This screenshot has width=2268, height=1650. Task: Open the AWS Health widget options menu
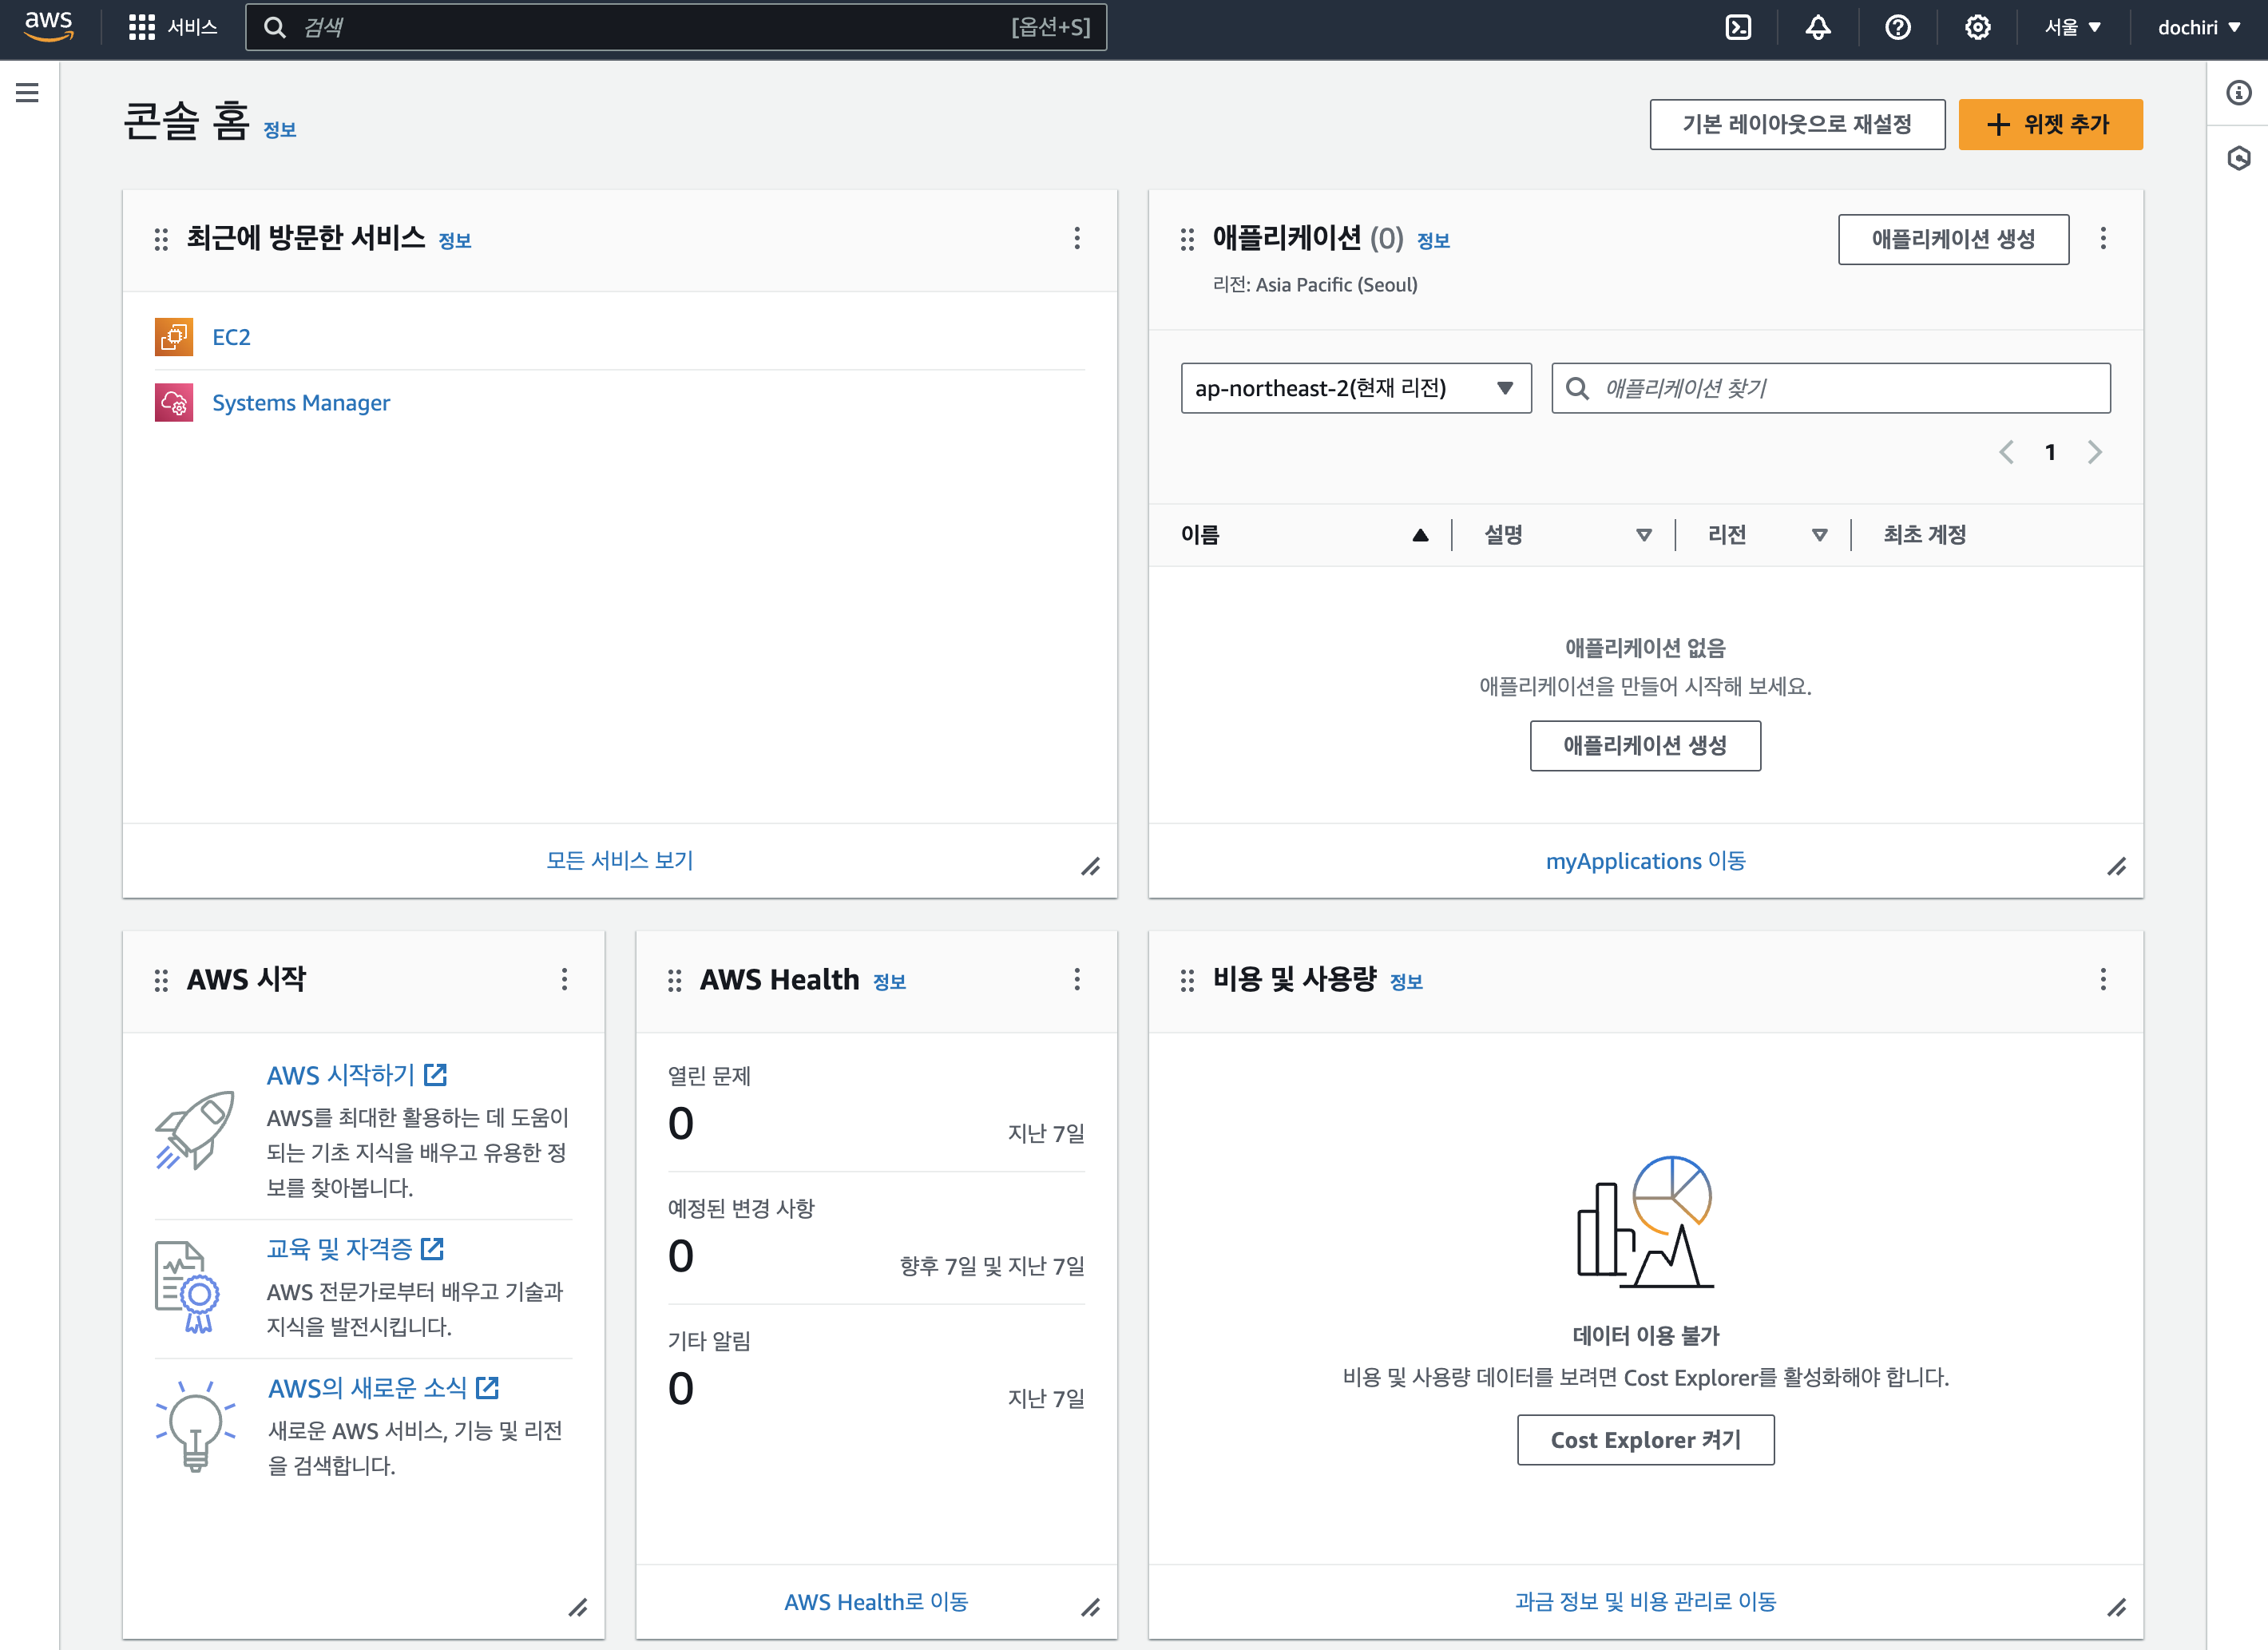click(x=1077, y=979)
